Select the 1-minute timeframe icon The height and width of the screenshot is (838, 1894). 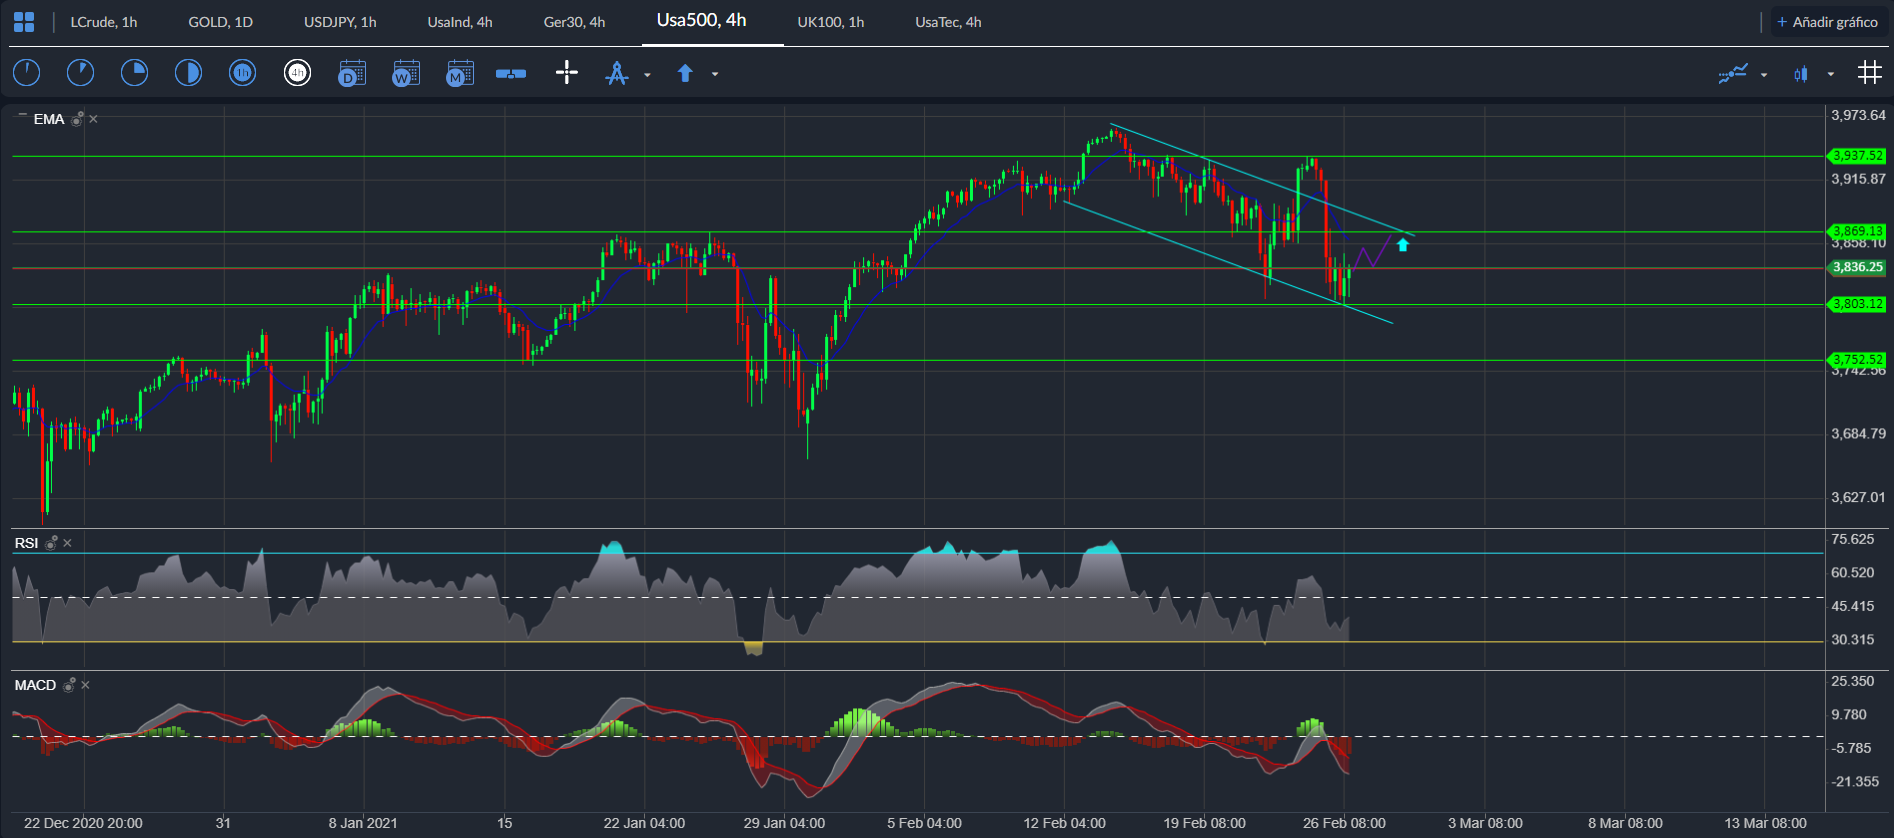point(26,73)
